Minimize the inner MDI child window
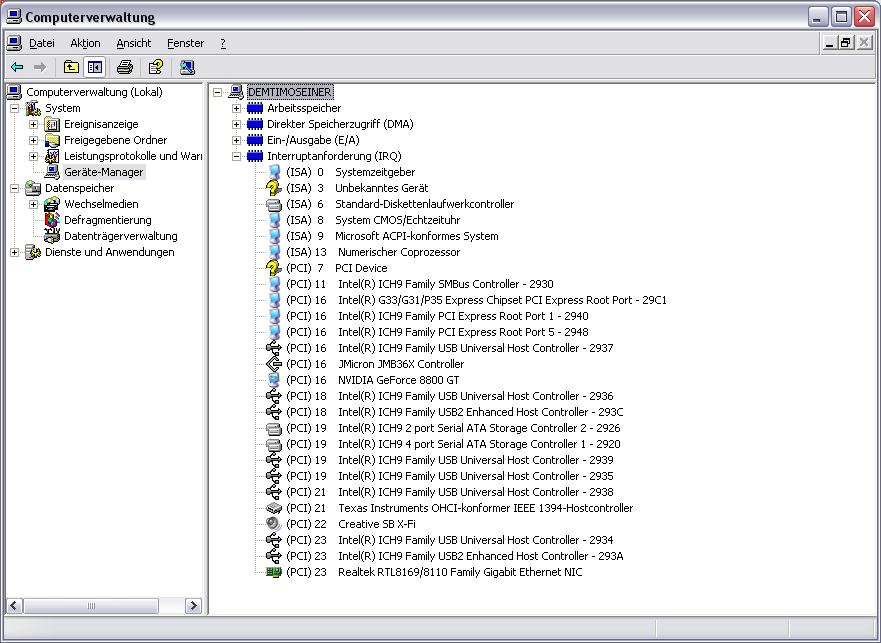The height and width of the screenshot is (643, 881). click(829, 43)
